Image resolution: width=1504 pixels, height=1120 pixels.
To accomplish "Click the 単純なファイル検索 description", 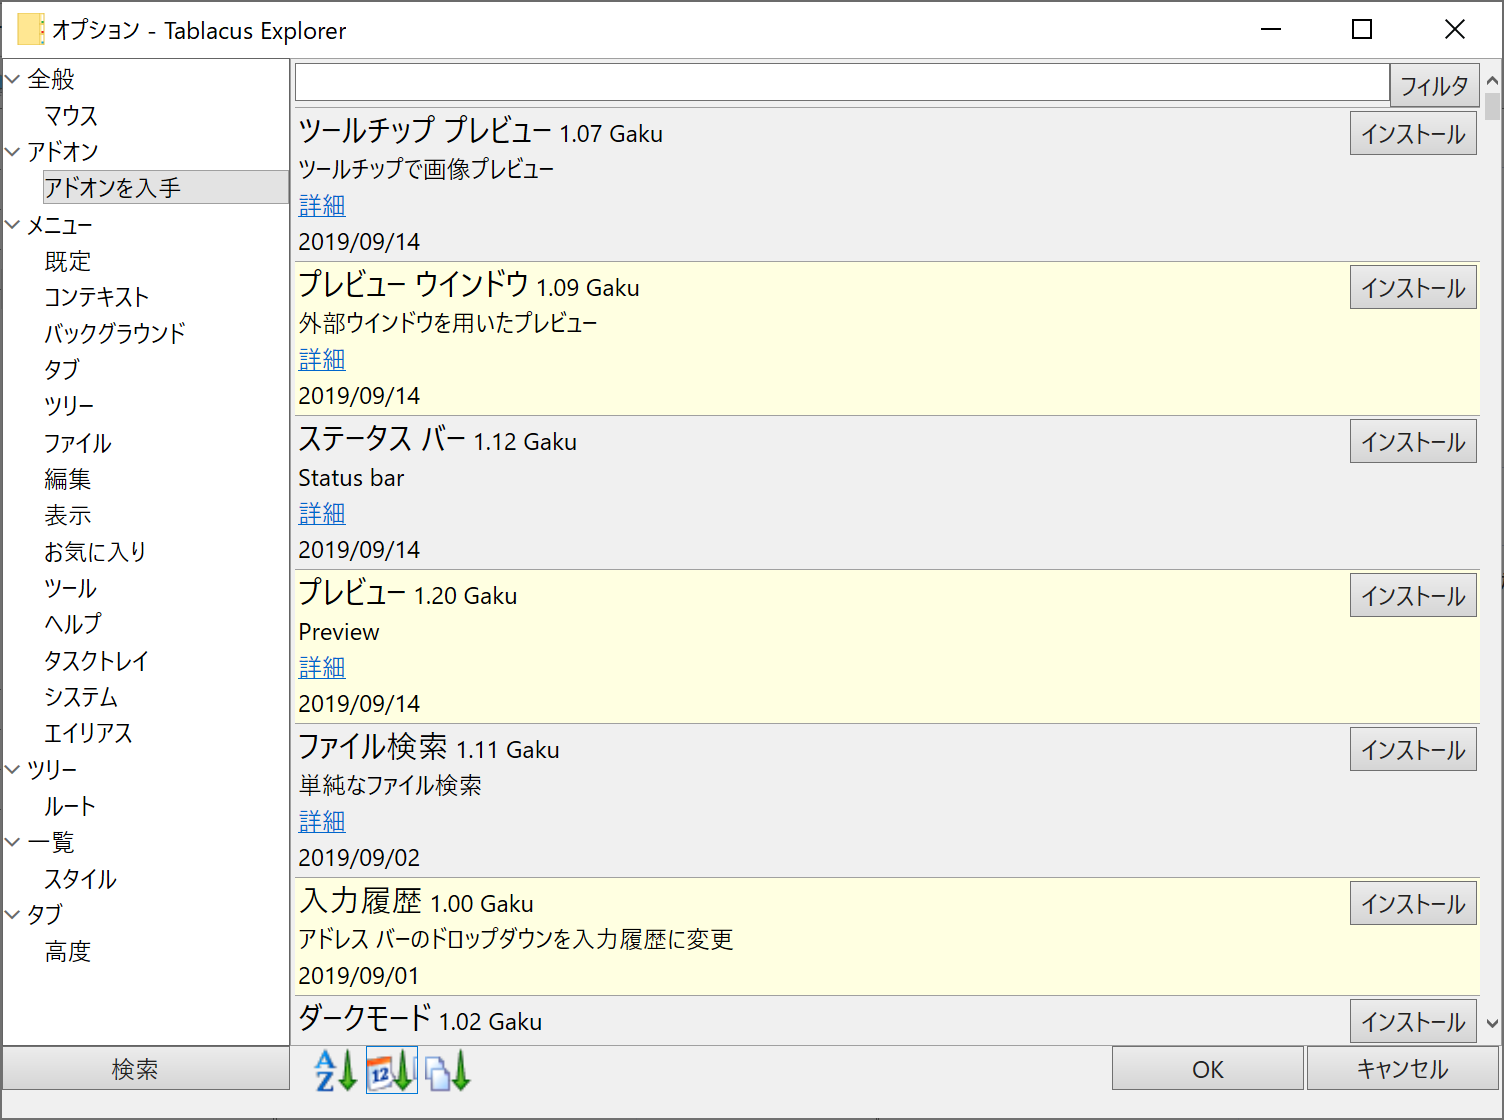I will tap(390, 785).
